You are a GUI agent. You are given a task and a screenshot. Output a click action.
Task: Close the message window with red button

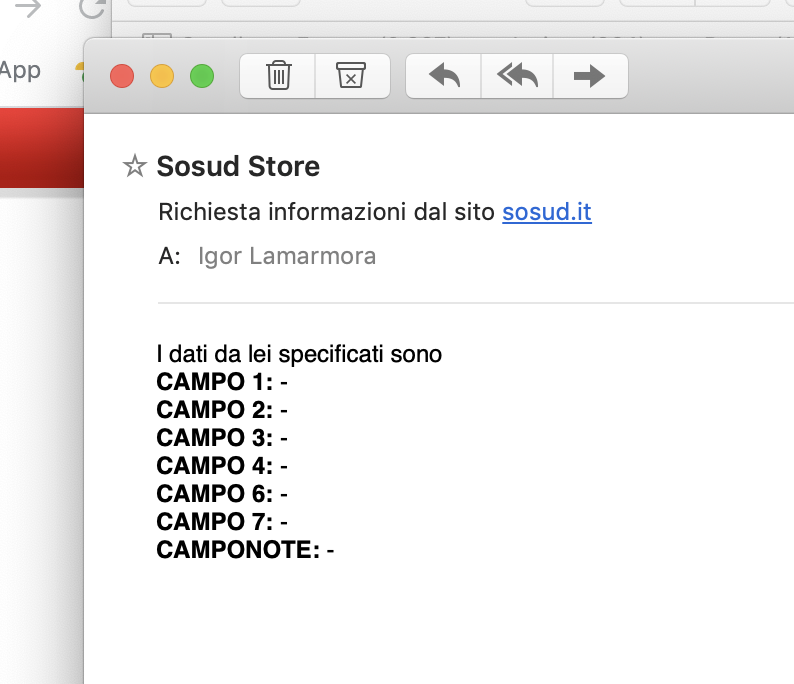(x=122, y=76)
